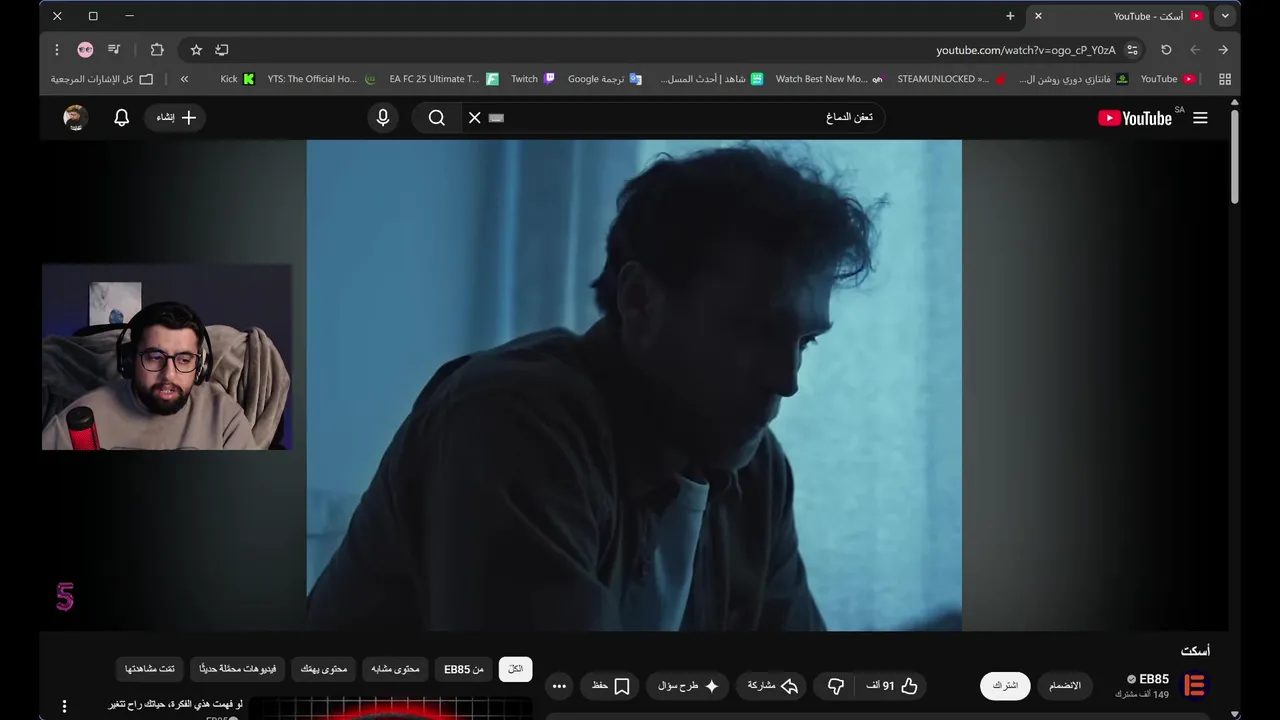The width and height of the screenshot is (1280, 720).
Task: Open the EB85 channel avatar
Action: click(x=1194, y=686)
